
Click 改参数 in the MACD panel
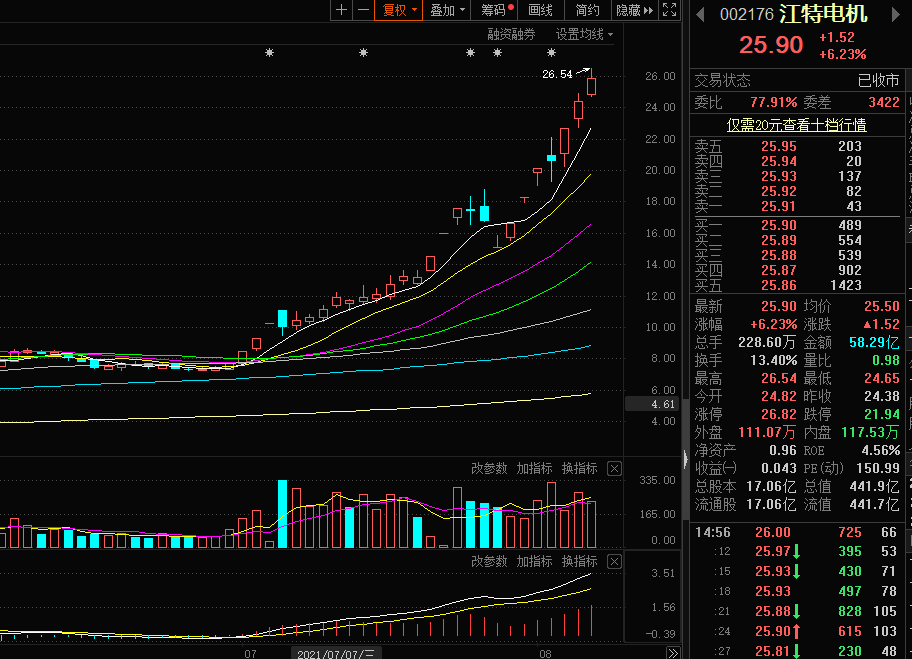click(489, 561)
